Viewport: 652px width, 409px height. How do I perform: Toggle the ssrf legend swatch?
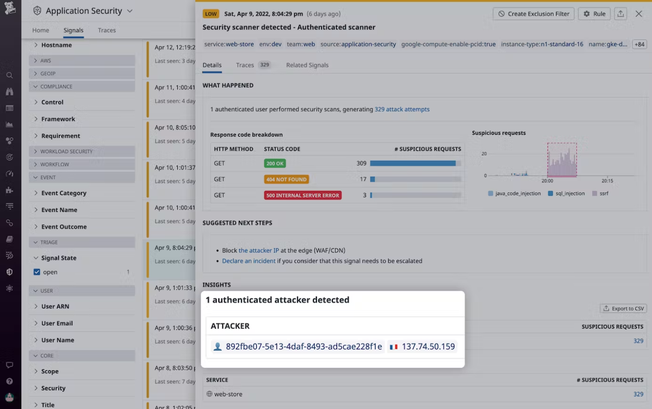click(x=594, y=193)
